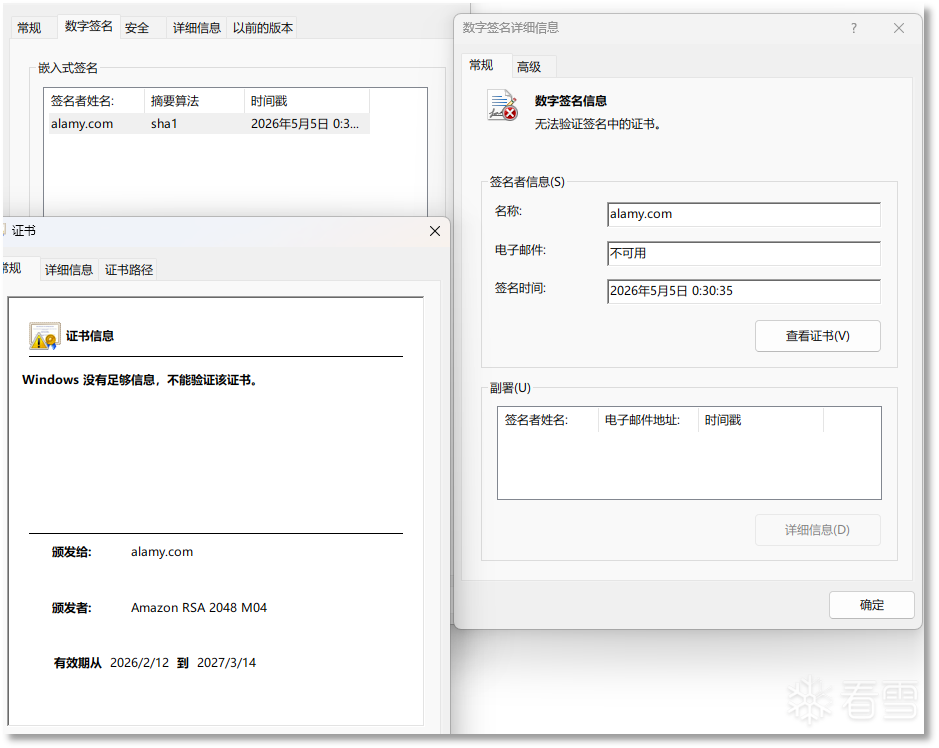The width and height of the screenshot is (939, 748).
Task: Click the sha1 digest algorithm cell
Action: point(164,124)
